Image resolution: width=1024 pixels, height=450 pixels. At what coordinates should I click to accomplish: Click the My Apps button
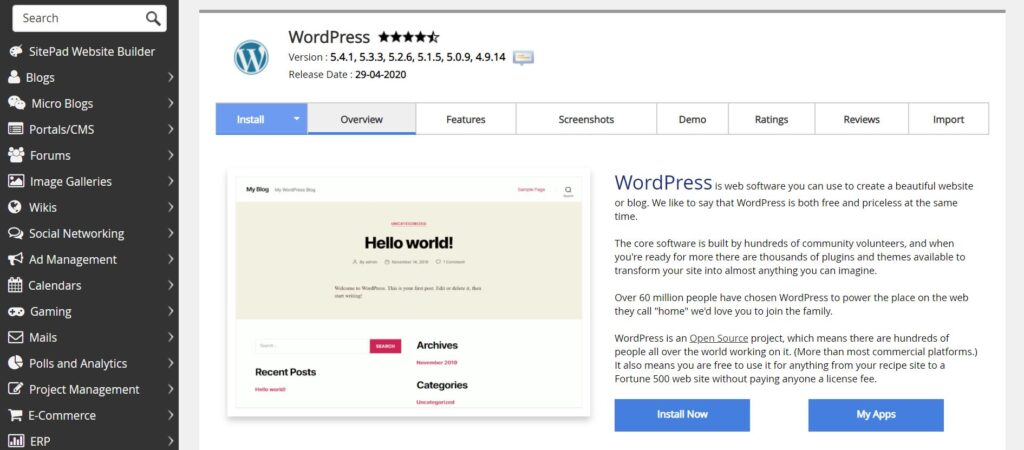click(x=876, y=415)
